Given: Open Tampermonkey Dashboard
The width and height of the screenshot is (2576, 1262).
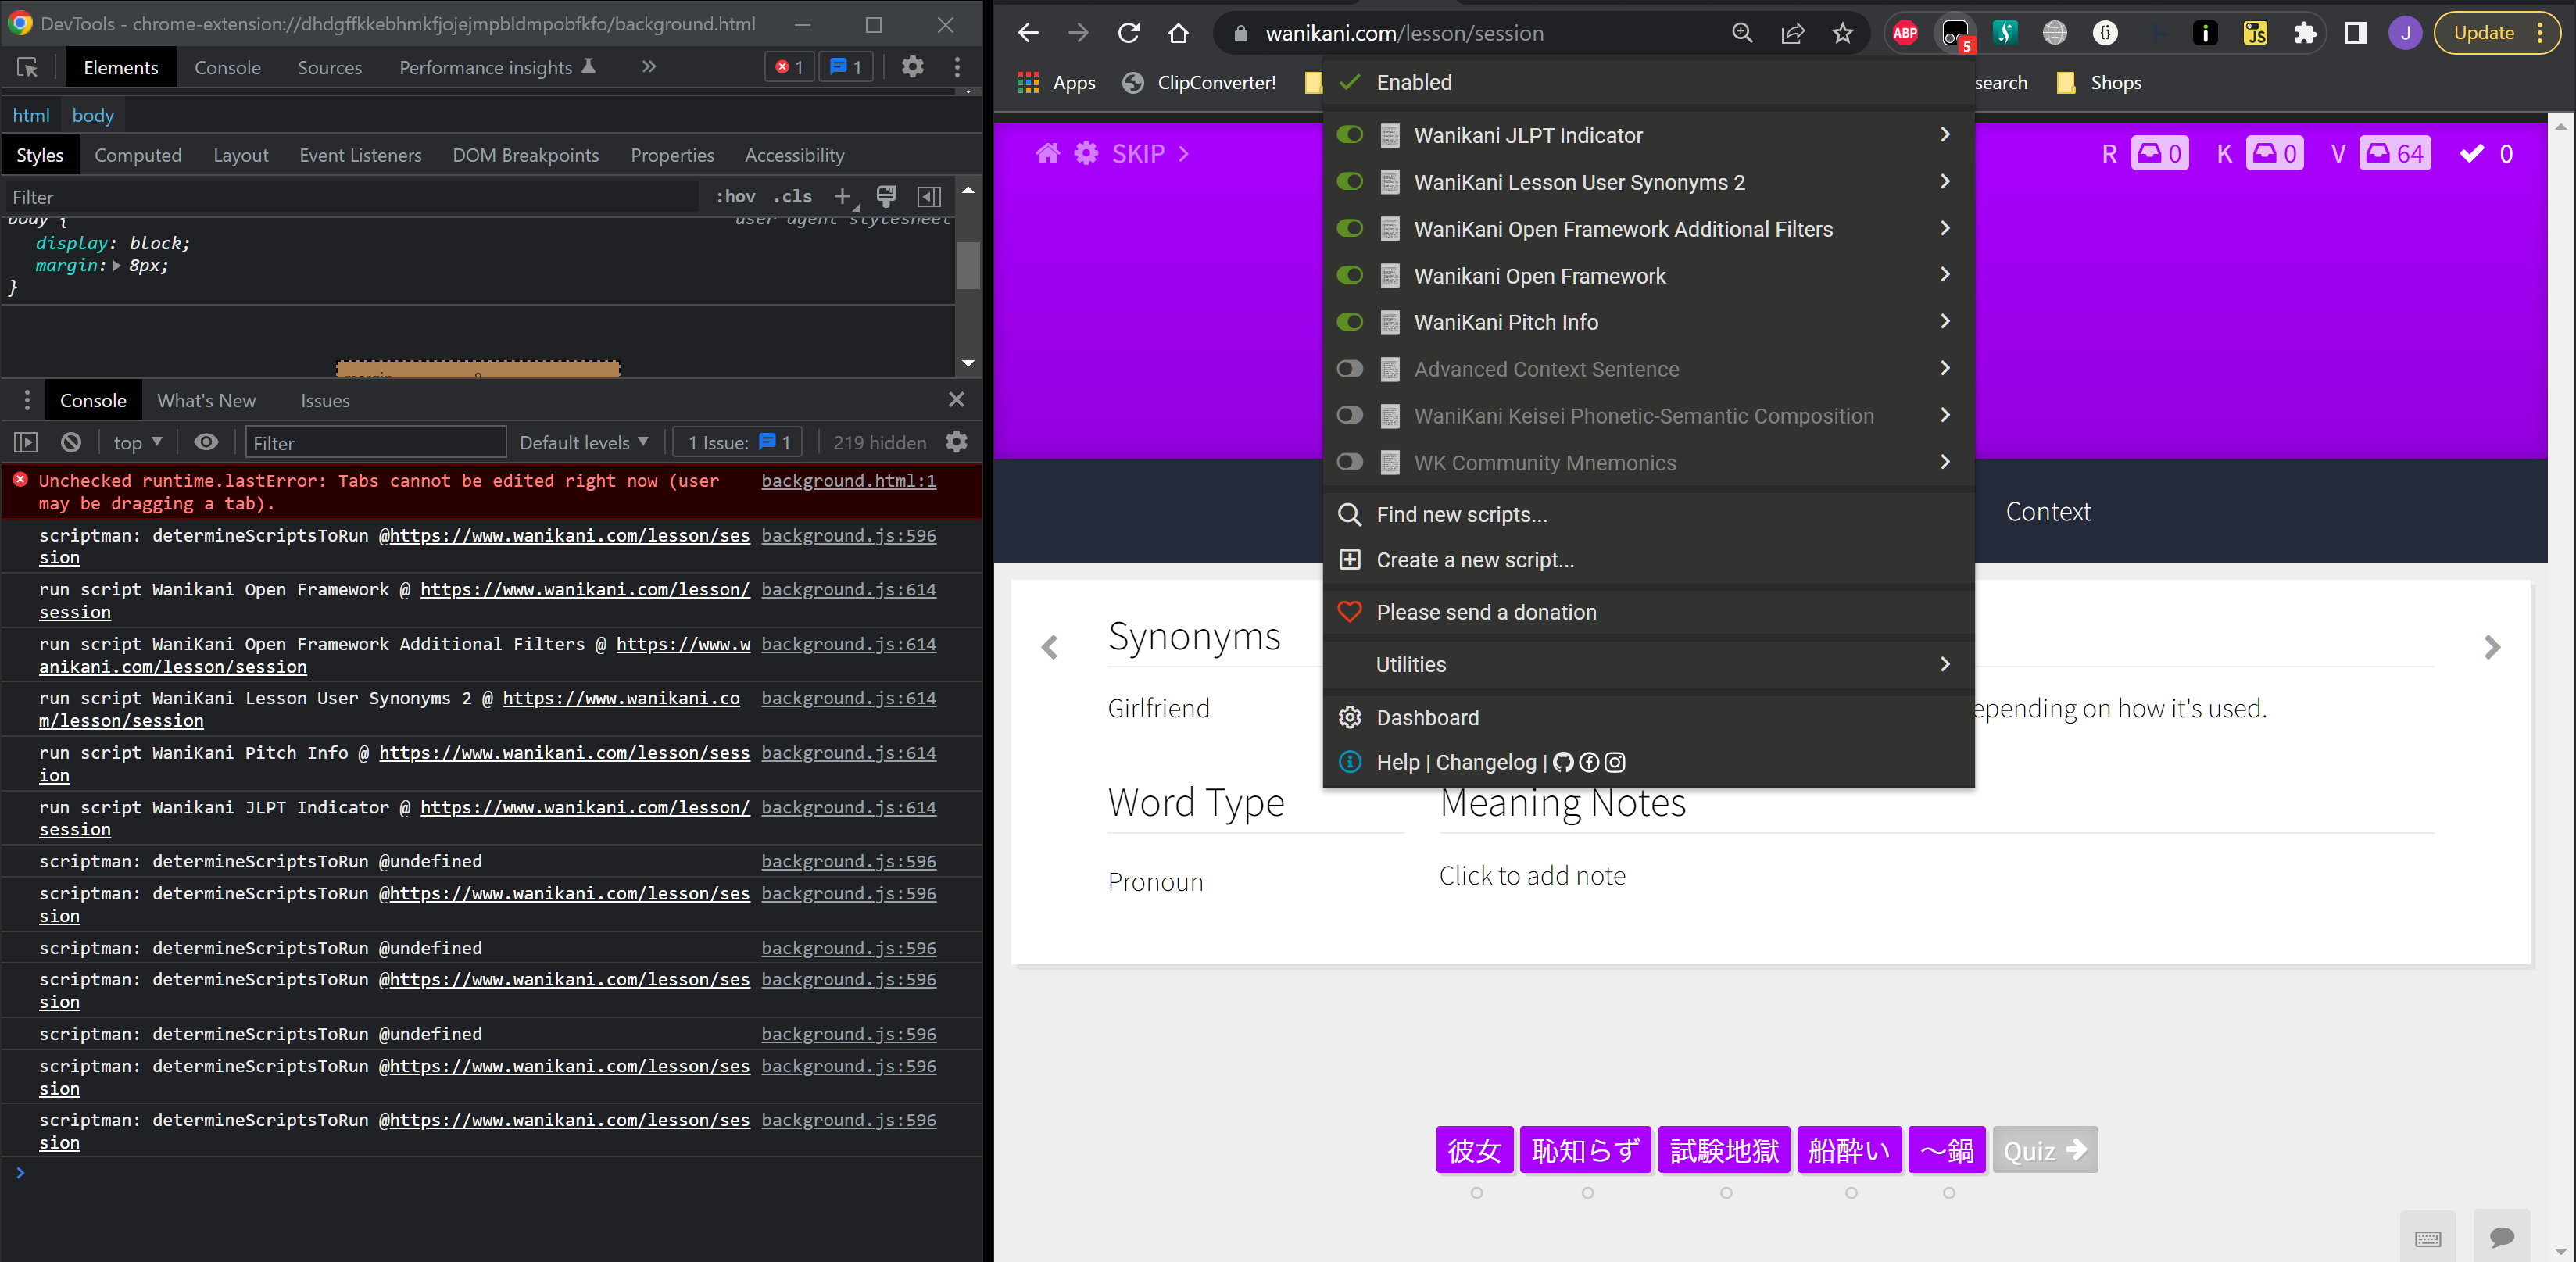Looking at the screenshot, I should 1648,717.
